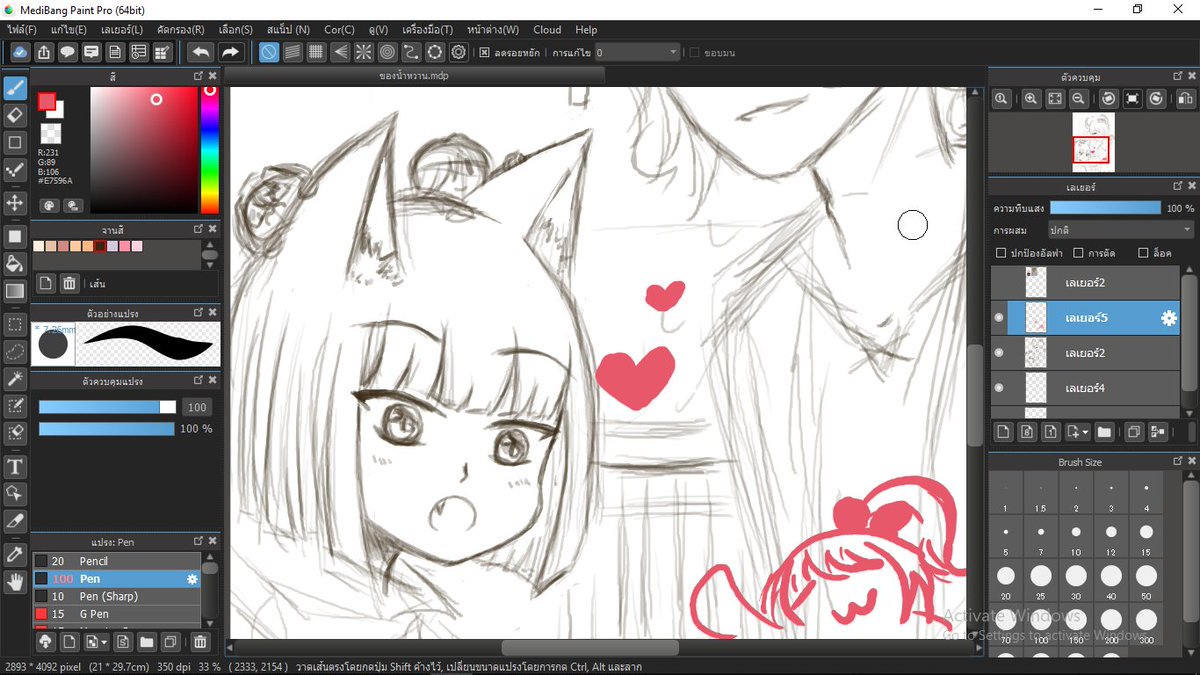Select the transparent color checker swatch
Image resolution: width=1200 pixels, height=675 pixels.
pyautogui.click(x=50, y=133)
